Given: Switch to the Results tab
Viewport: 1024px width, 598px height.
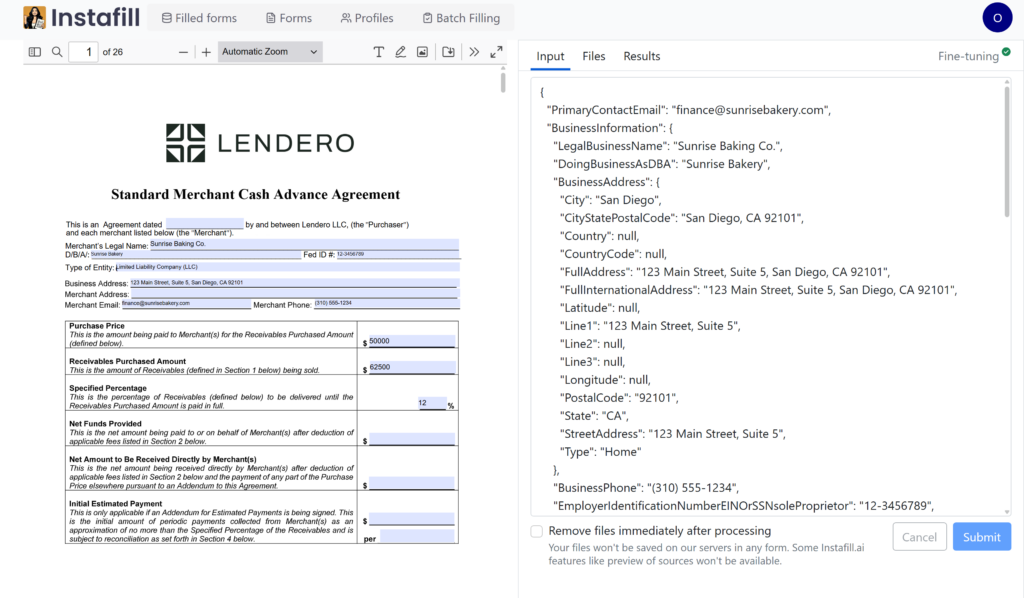Looking at the screenshot, I should click(x=642, y=56).
